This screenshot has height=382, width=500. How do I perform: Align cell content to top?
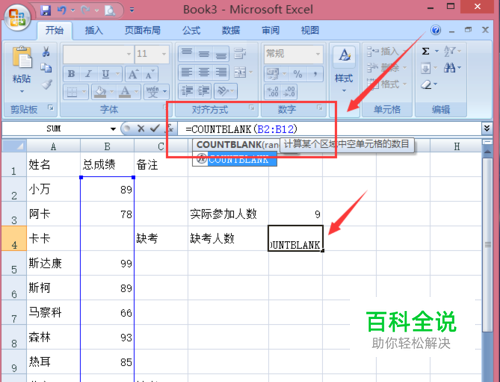[x=187, y=53]
